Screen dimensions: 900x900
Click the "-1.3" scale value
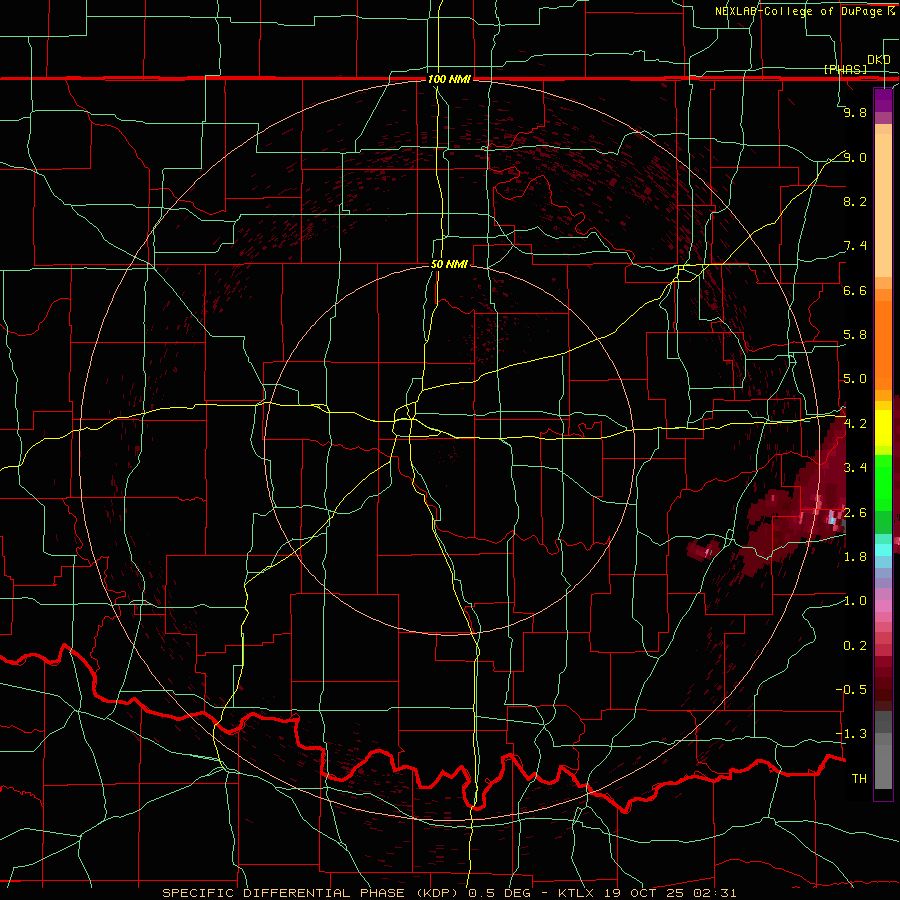click(852, 734)
